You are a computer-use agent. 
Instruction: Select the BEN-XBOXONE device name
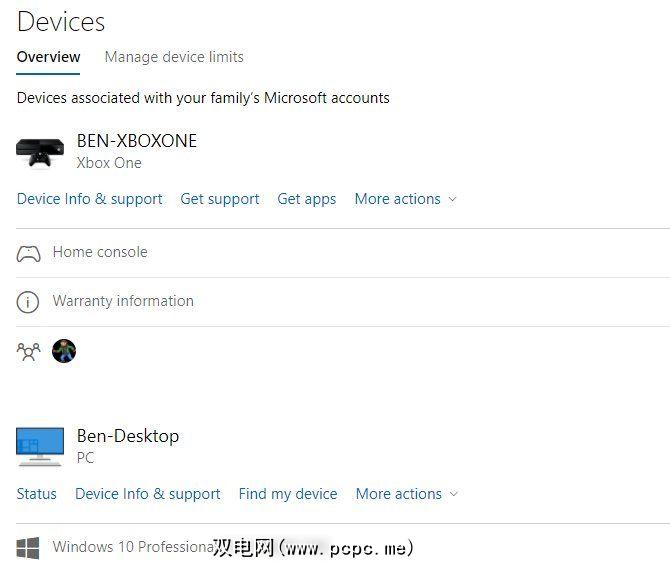pyautogui.click(x=137, y=141)
